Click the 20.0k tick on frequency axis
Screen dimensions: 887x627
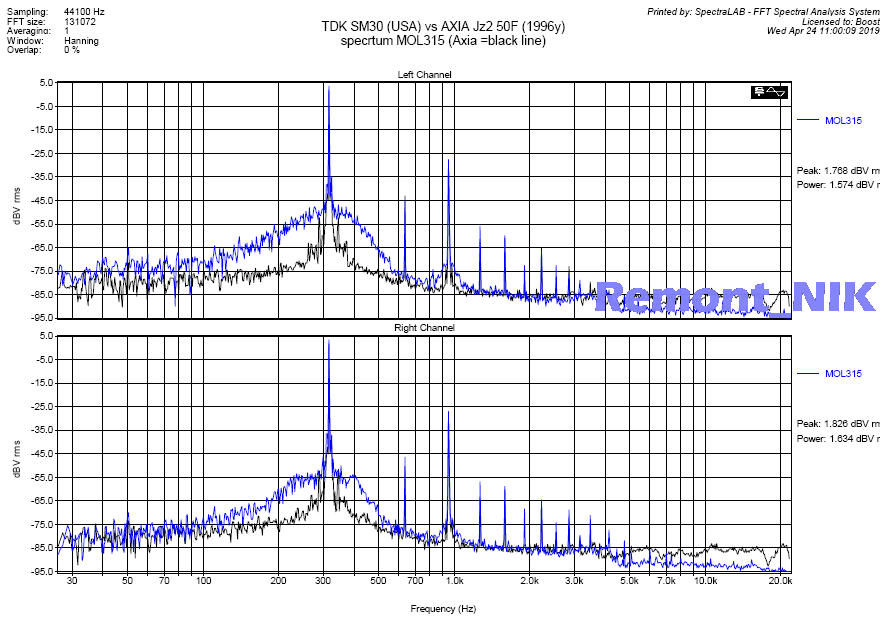pos(780,581)
